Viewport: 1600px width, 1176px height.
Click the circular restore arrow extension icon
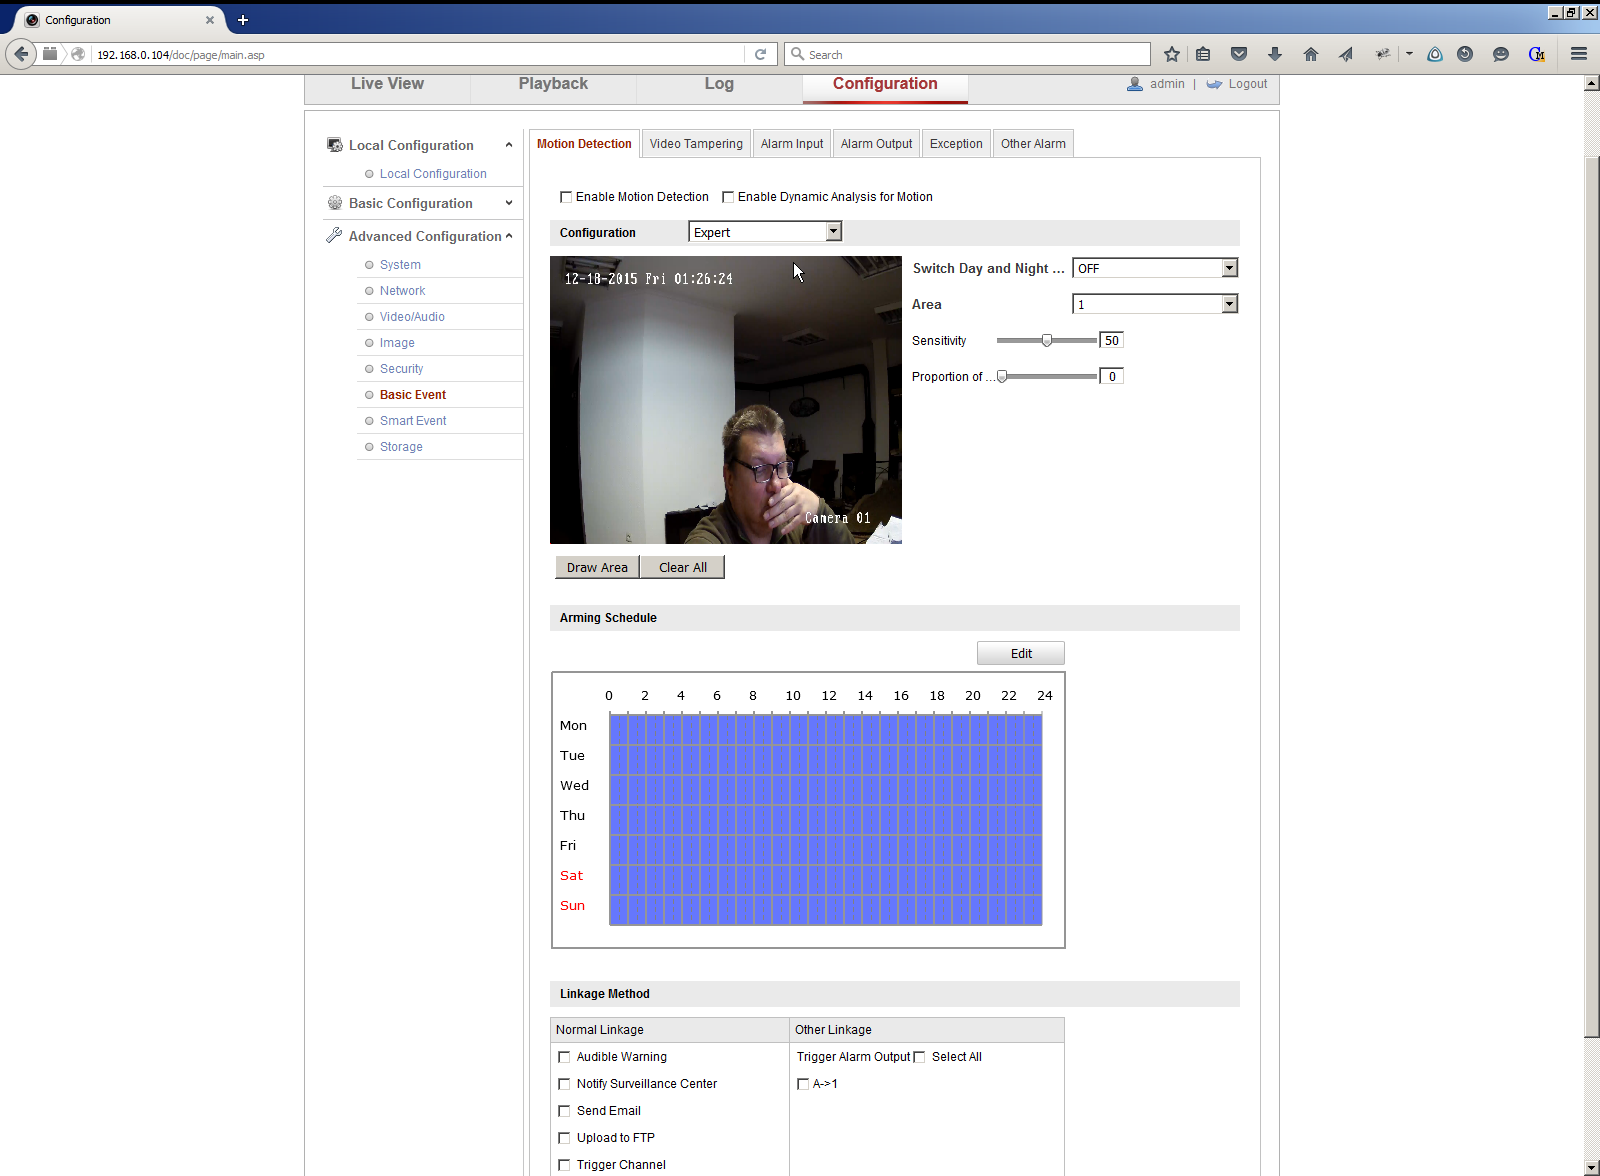pos(1465,54)
